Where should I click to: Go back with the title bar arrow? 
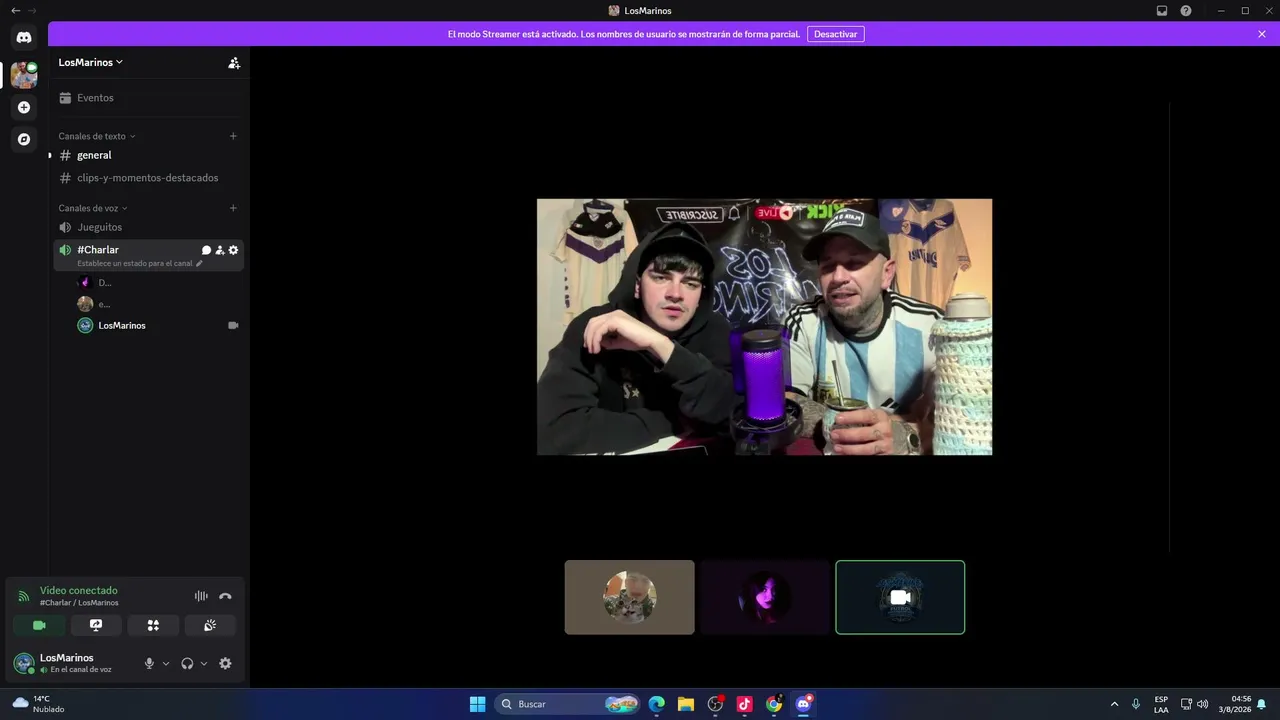15,11
